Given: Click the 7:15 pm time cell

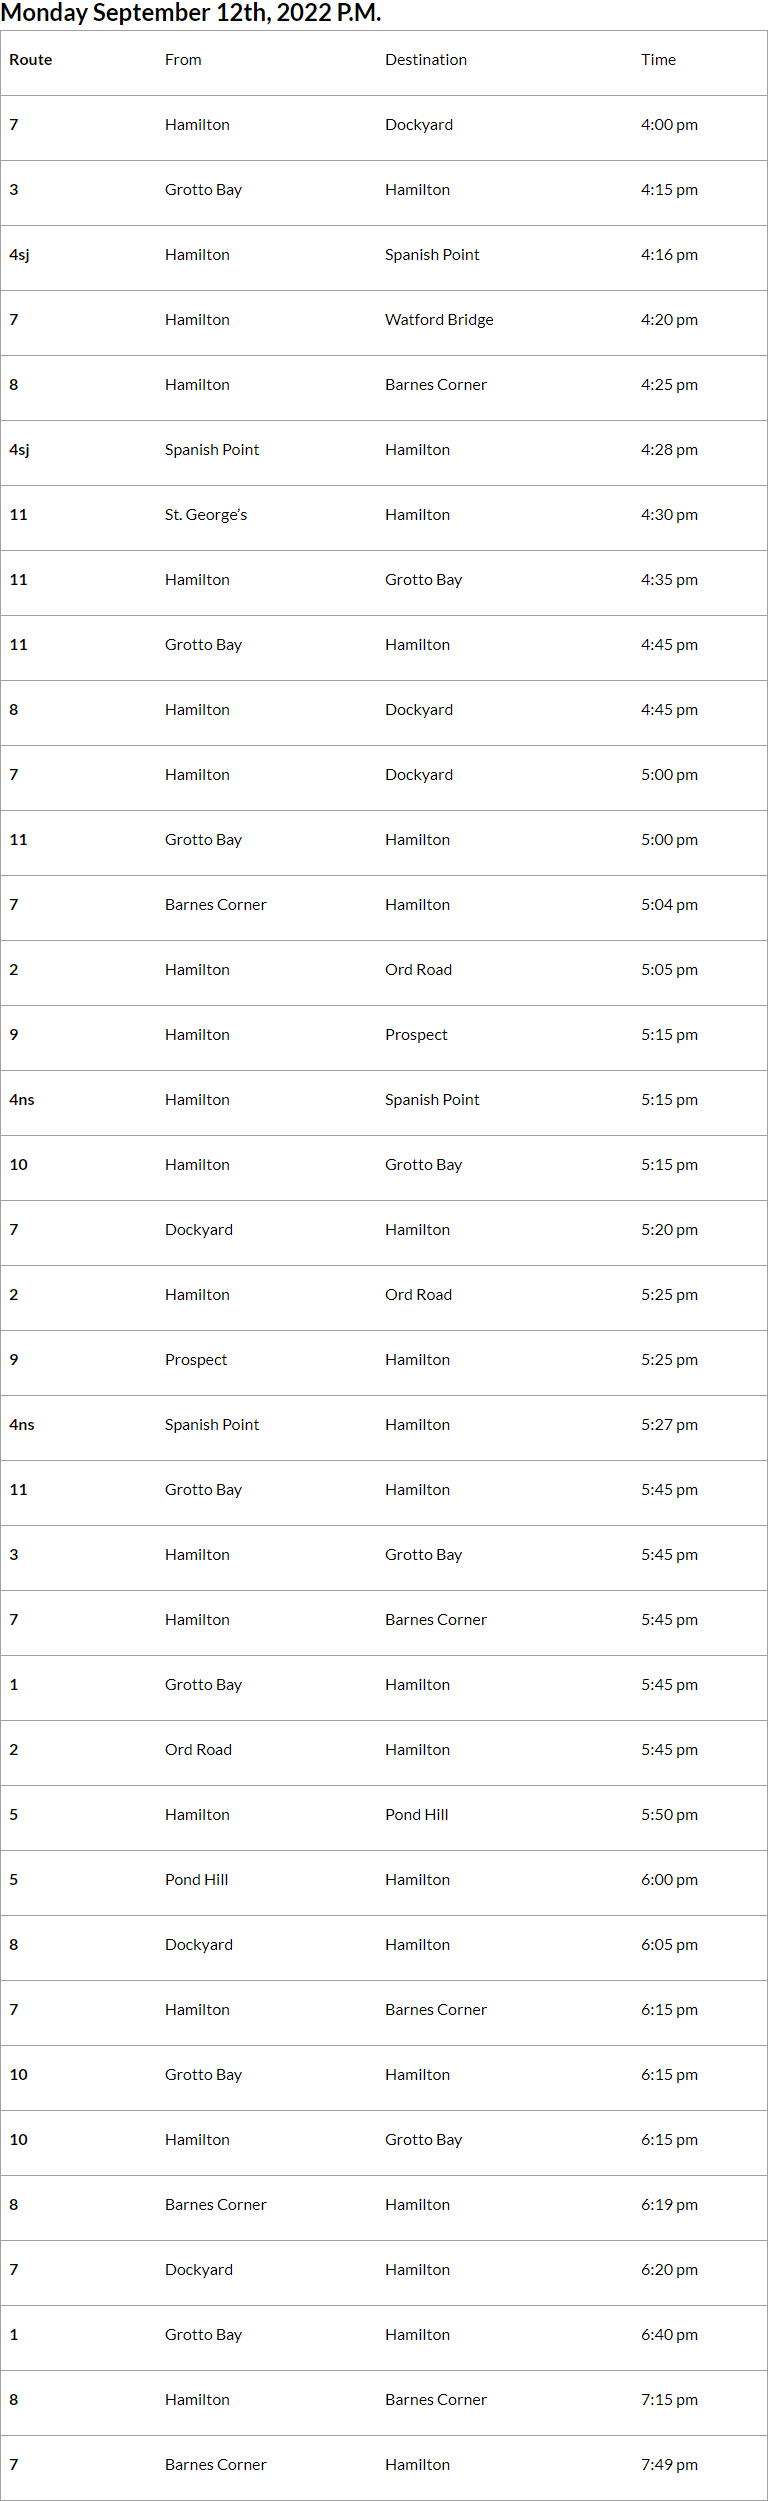Looking at the screenshot, I should (x=669, y=2400).
